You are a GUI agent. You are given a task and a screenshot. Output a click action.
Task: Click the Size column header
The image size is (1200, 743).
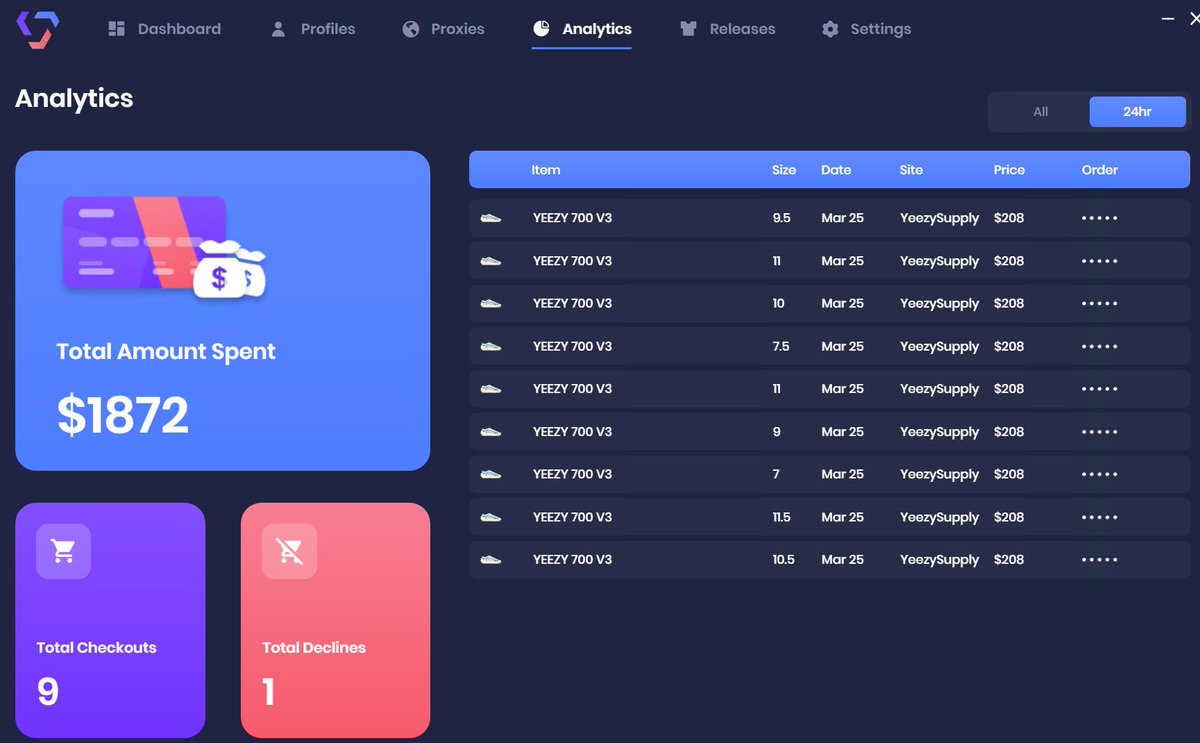(784, 170)
